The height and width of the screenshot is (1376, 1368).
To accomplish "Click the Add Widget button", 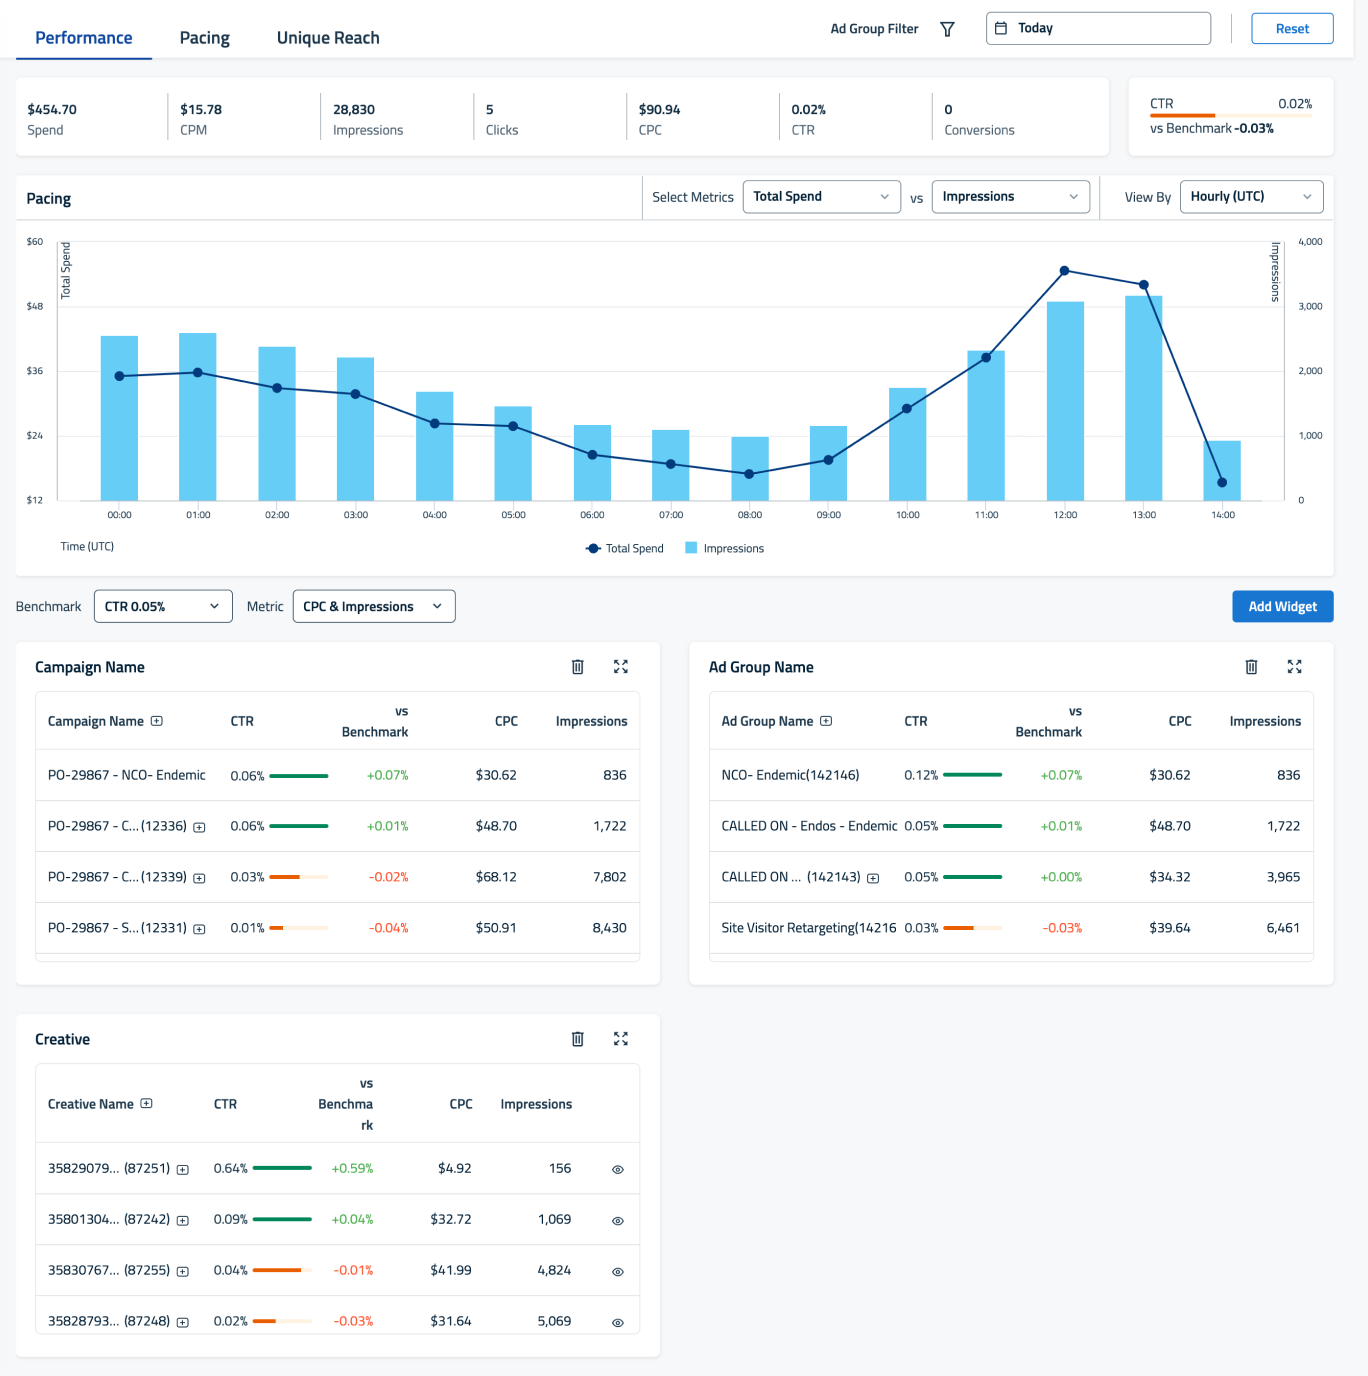I will point(1282,606).
